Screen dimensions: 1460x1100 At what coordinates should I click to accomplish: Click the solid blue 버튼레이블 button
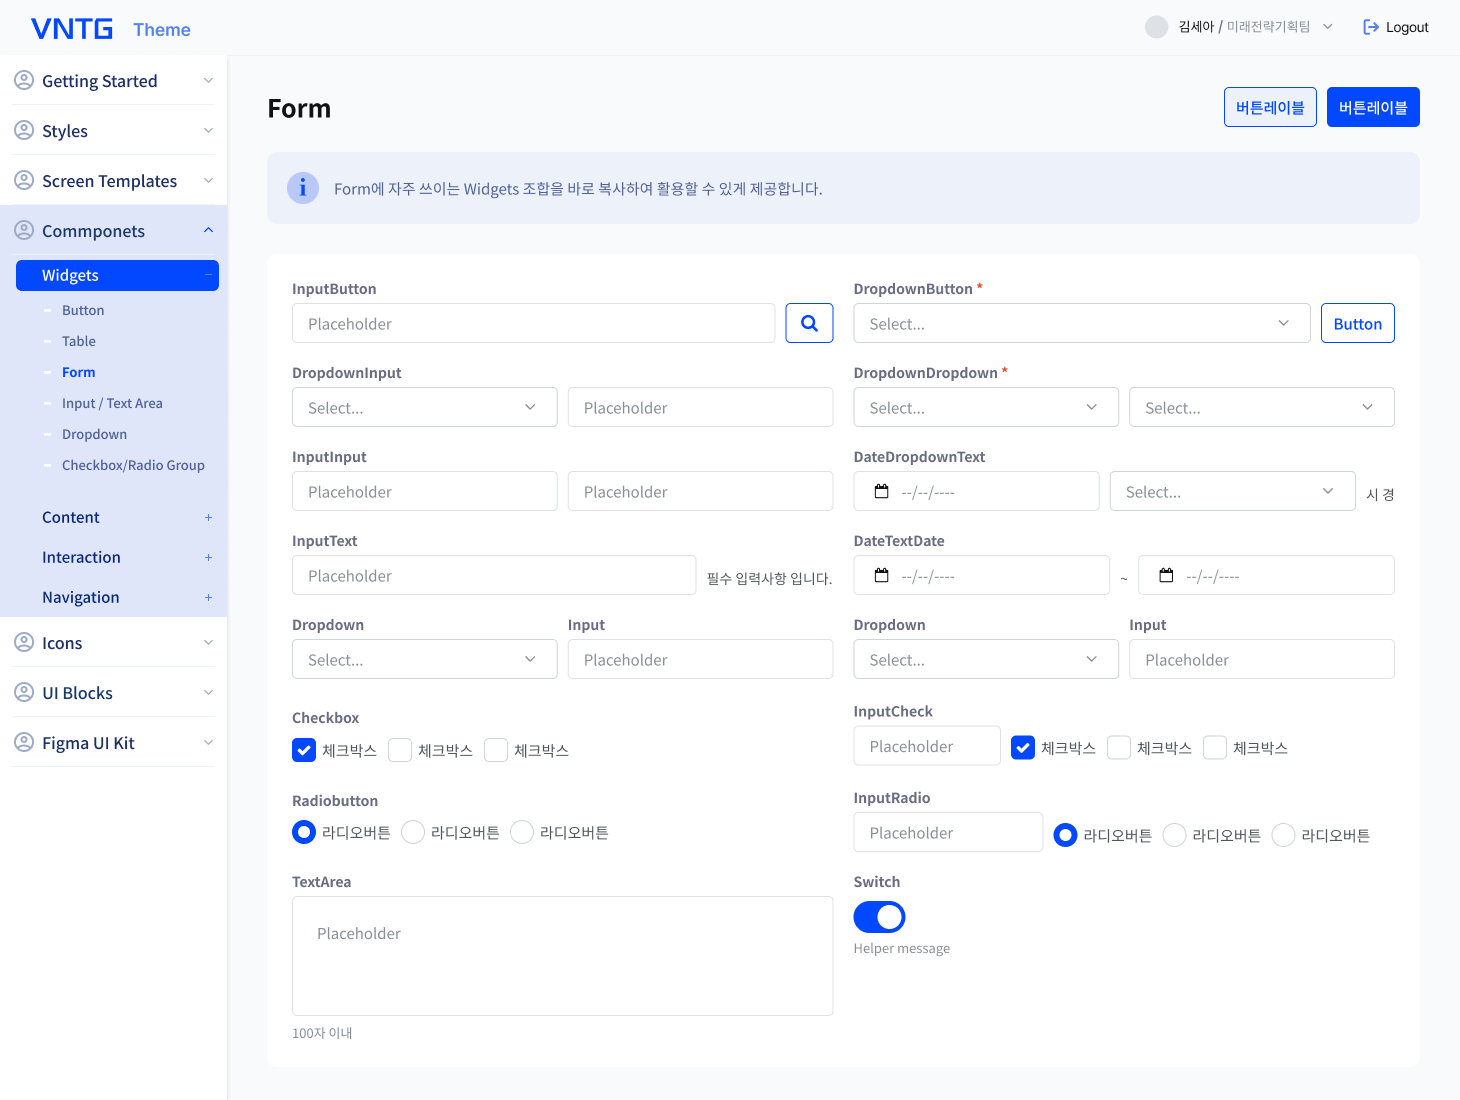1372,107
